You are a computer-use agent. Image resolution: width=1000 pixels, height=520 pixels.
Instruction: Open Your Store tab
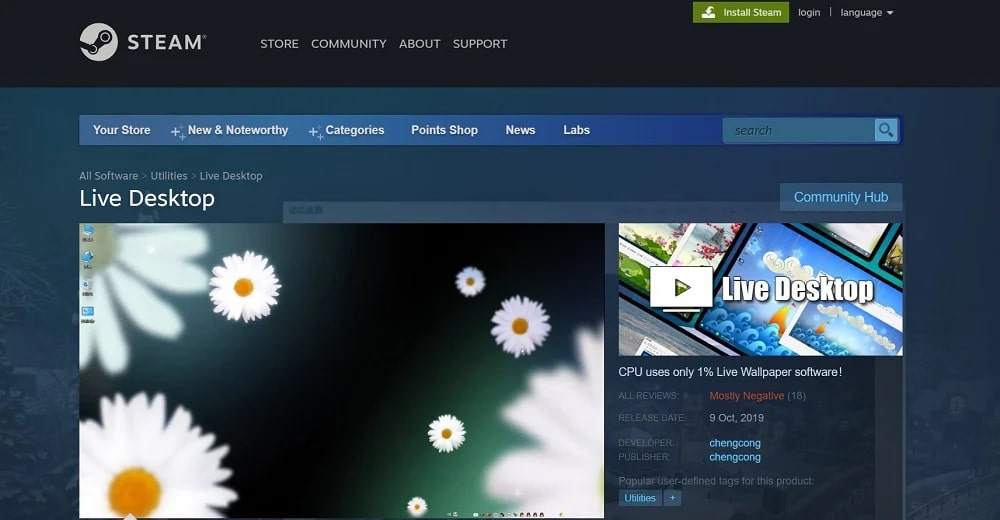pyautogui.click(x=122, y=130)
